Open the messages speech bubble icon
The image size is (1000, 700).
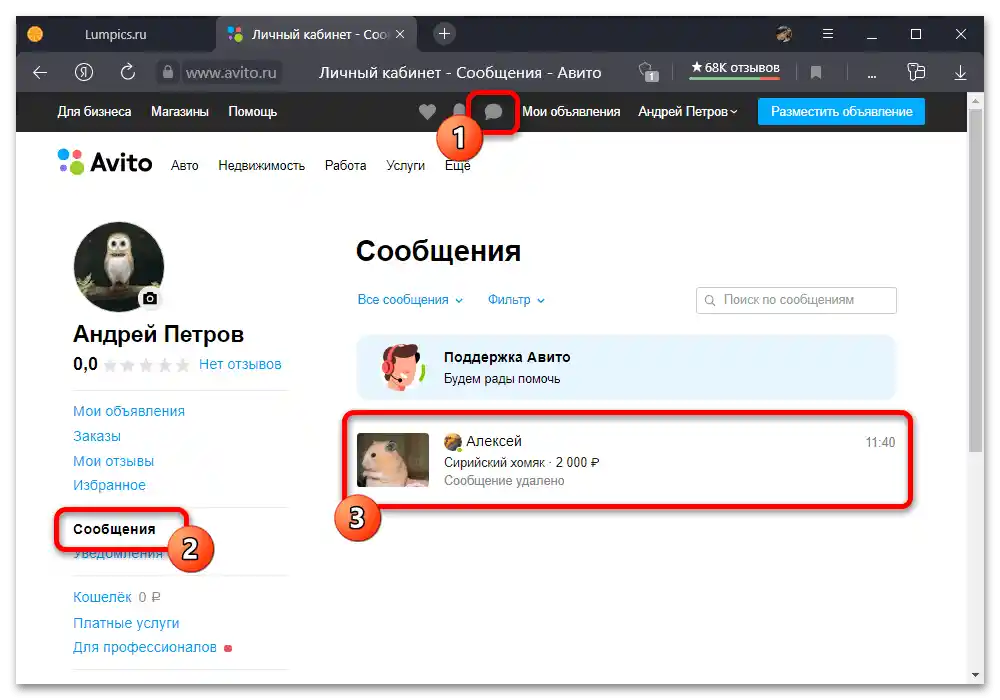493,112
